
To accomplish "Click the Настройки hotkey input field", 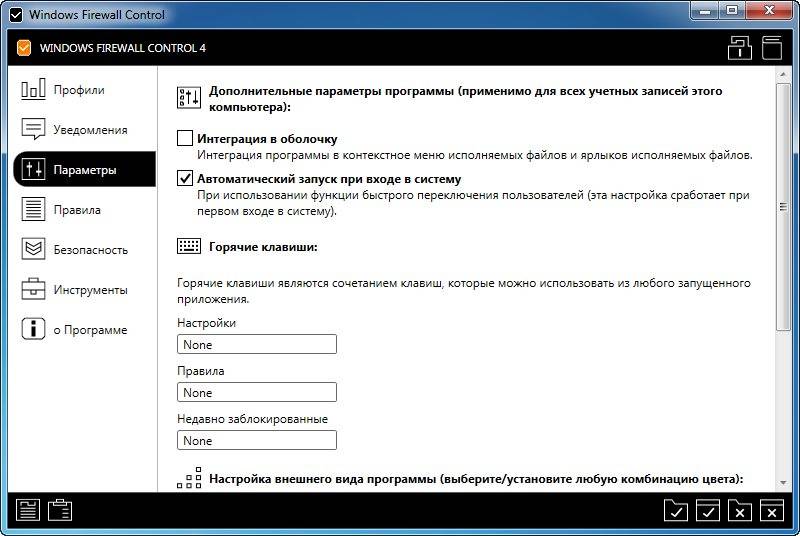I will pyautogui.click(x=257, y=344).
